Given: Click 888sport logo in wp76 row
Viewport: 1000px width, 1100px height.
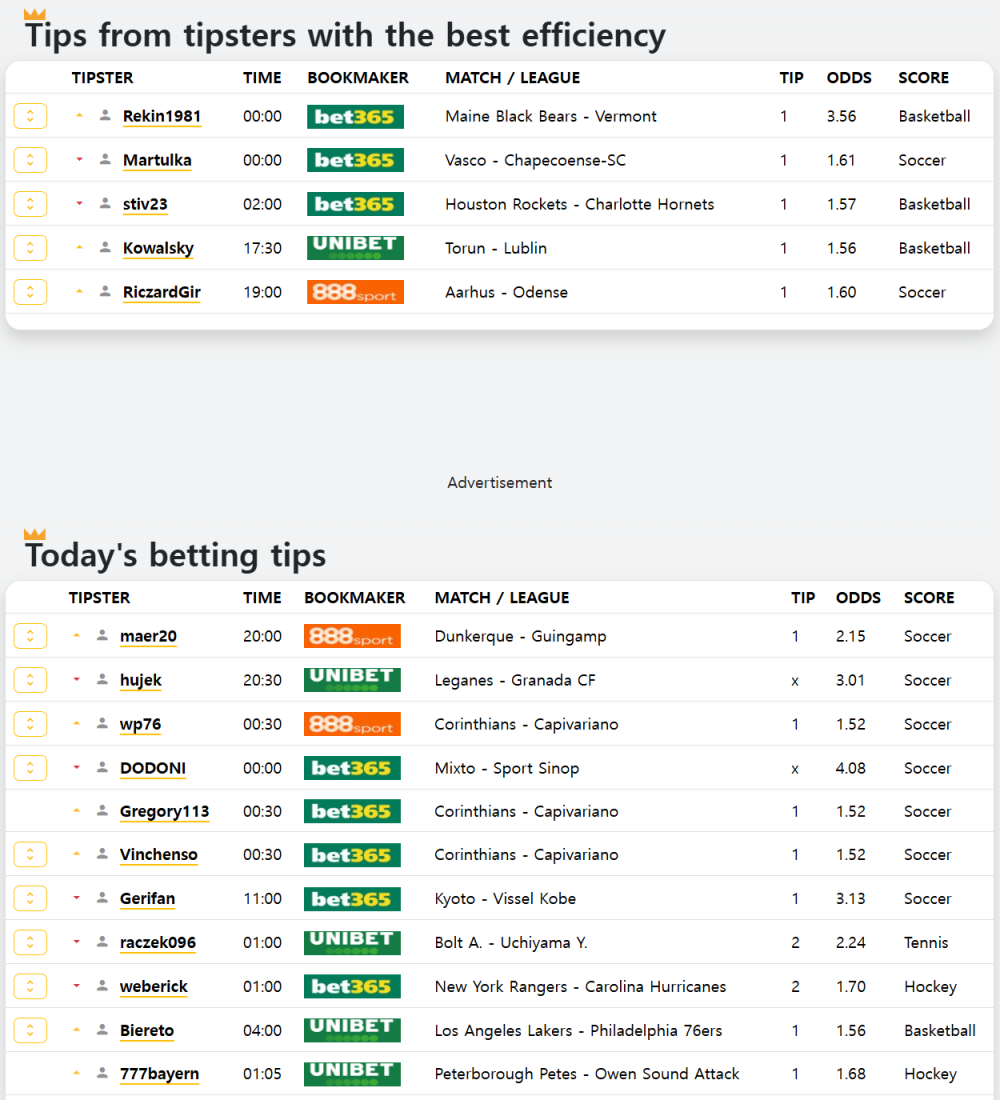Looking at the screenshot, I should 352,725.
